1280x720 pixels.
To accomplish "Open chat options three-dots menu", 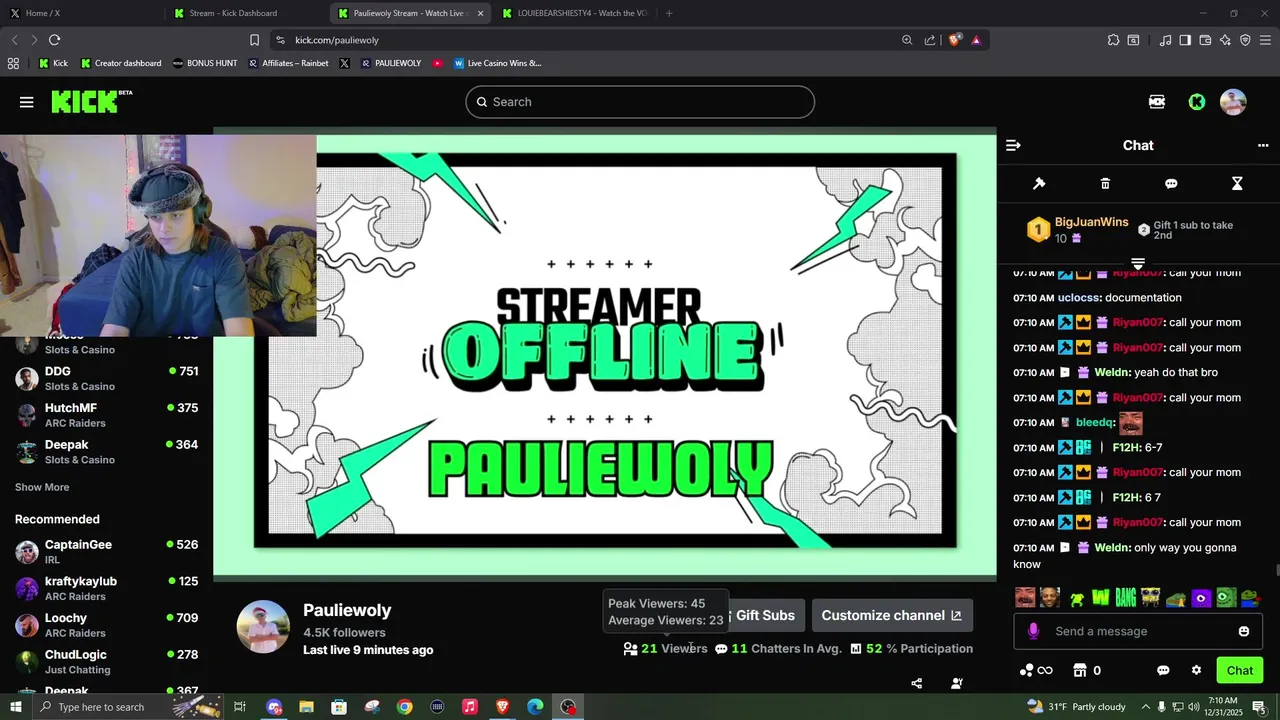I will point(1263,145).
